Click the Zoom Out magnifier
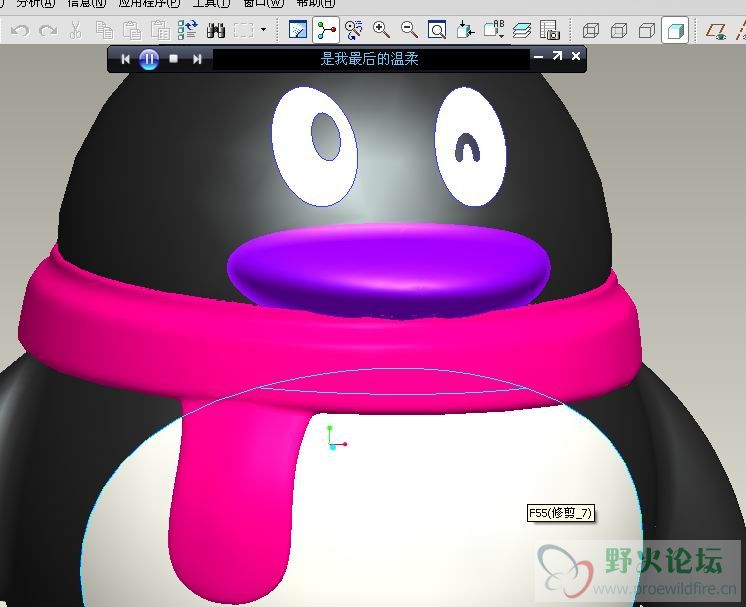The width and height of the screenshot is (746, 607). click(409, 30)
